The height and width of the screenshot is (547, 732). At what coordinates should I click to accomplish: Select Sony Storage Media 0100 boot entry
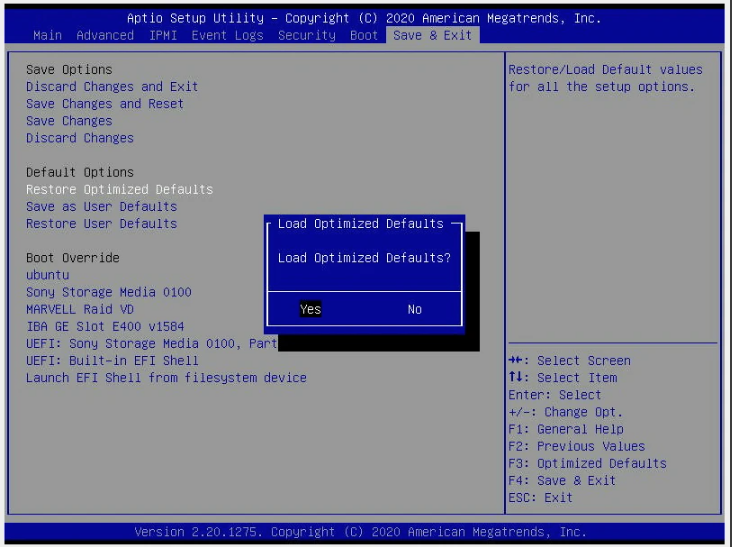point(109,292)
